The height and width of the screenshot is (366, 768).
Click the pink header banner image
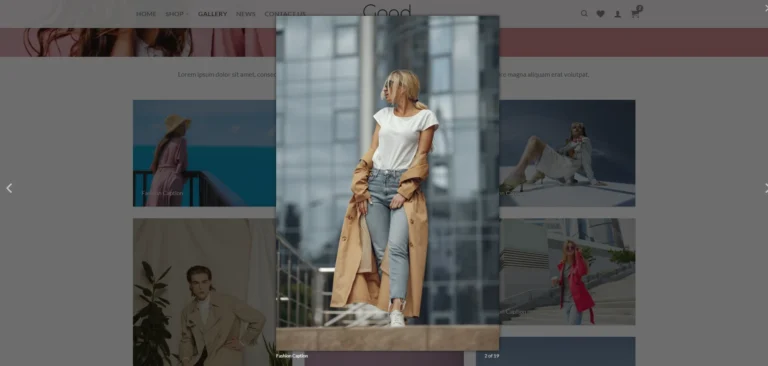pyautogui.click(x=138, y=42)
